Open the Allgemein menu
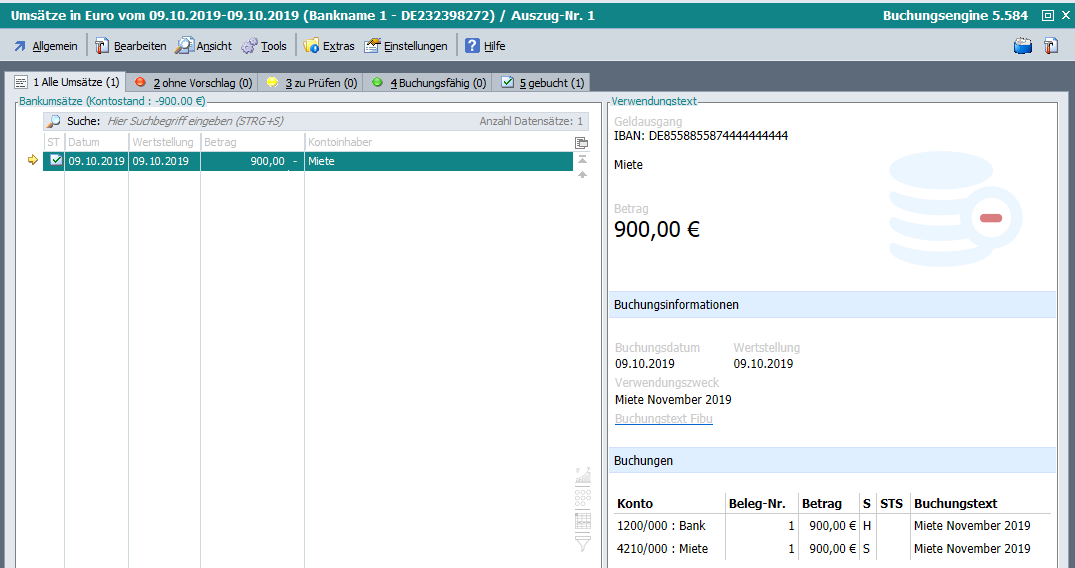Image resolution: width=1075 pixels, height=568 pixels. (x=44, y=46)
